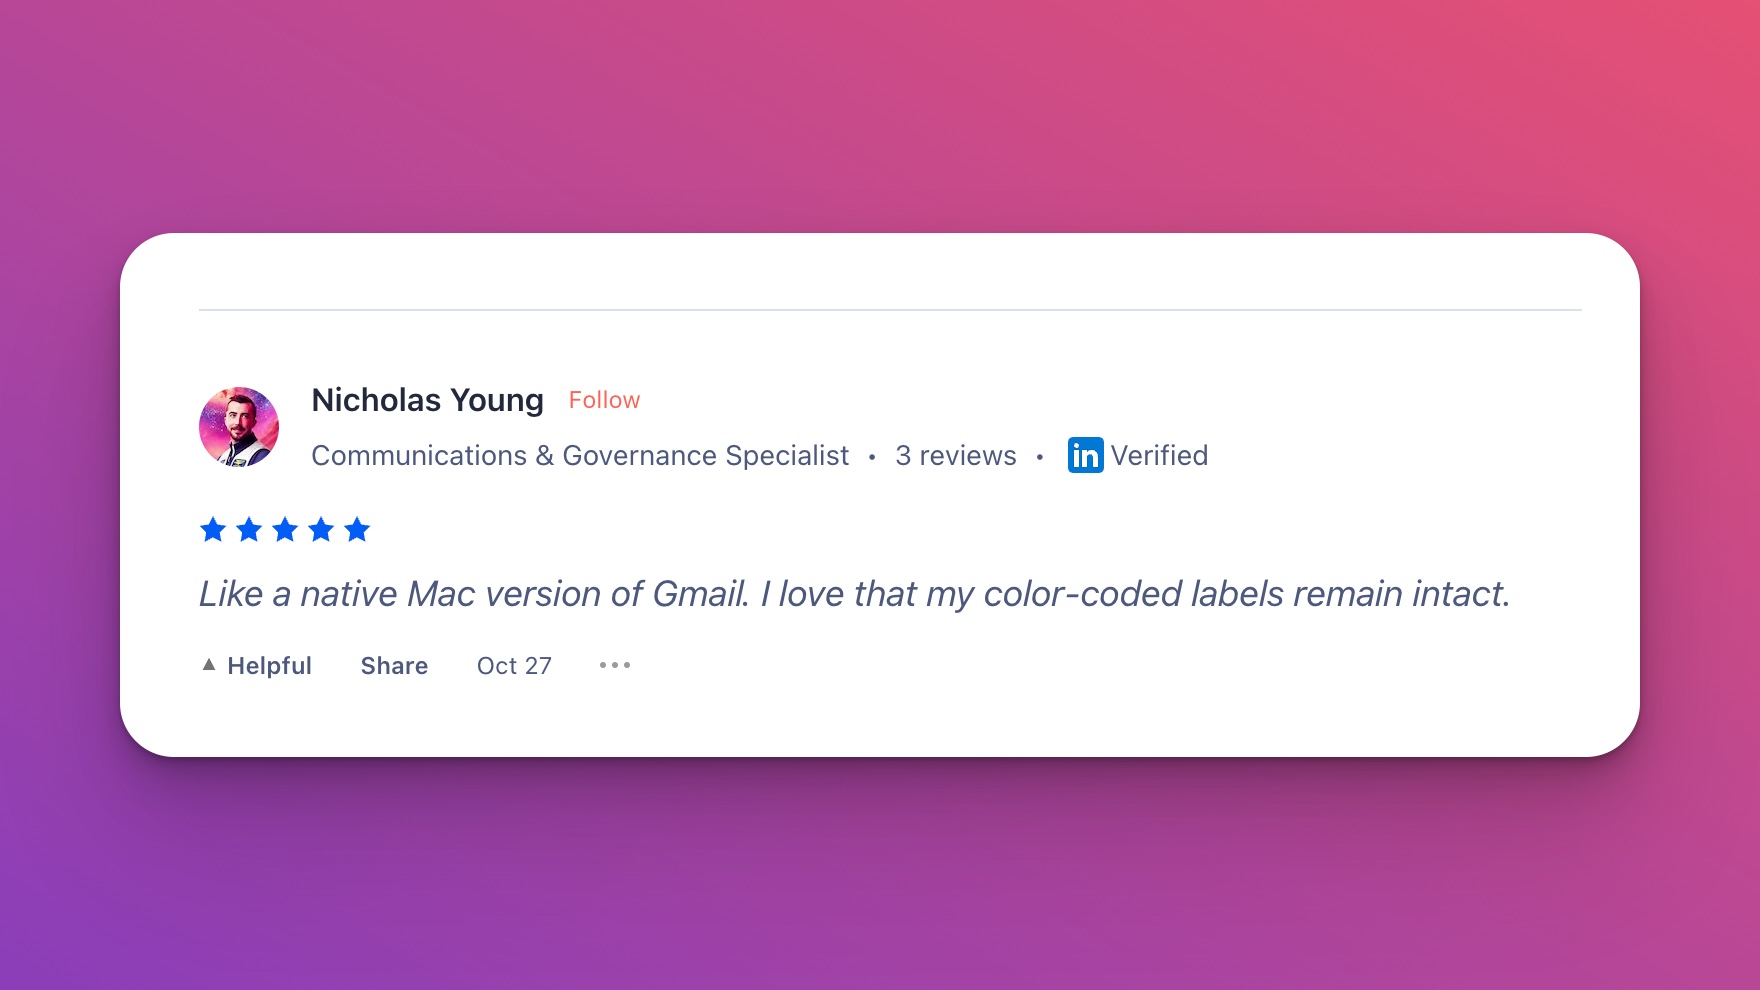Select the fourth rating star
The height and width of the screenshot is (990, 1760).
point(321,530)
